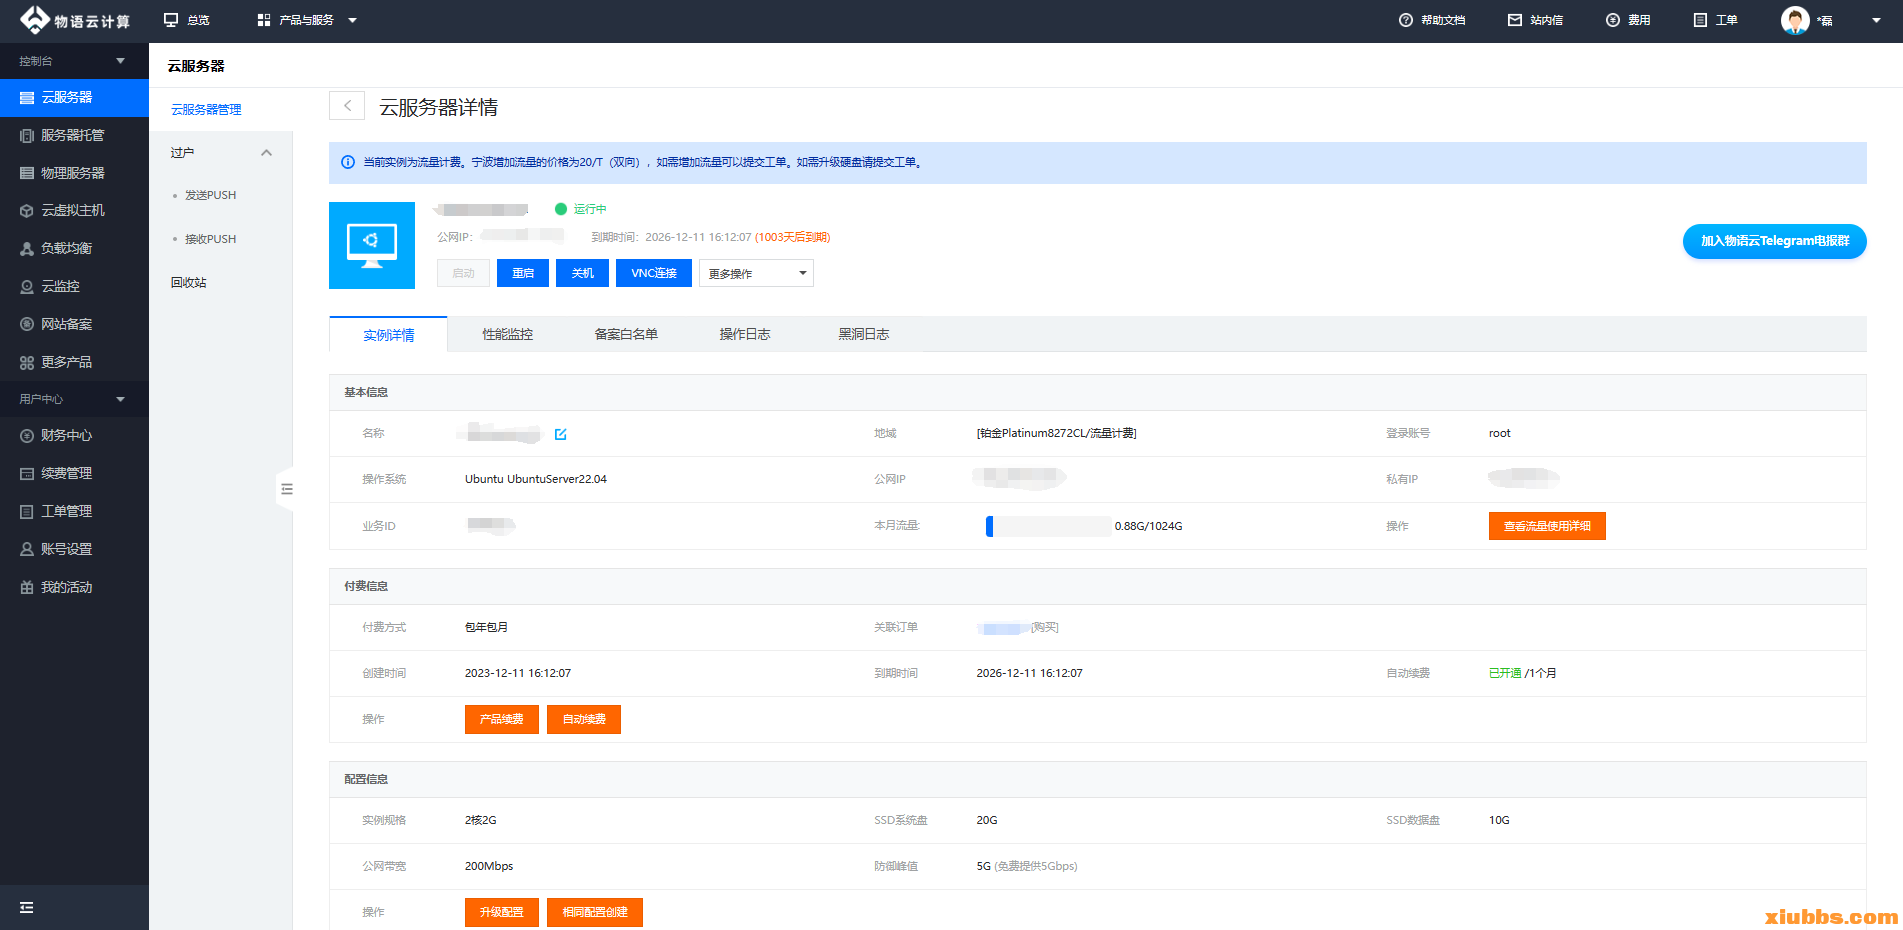
Task: Switch to the 操作日志 tab
Action: point(745,334)
